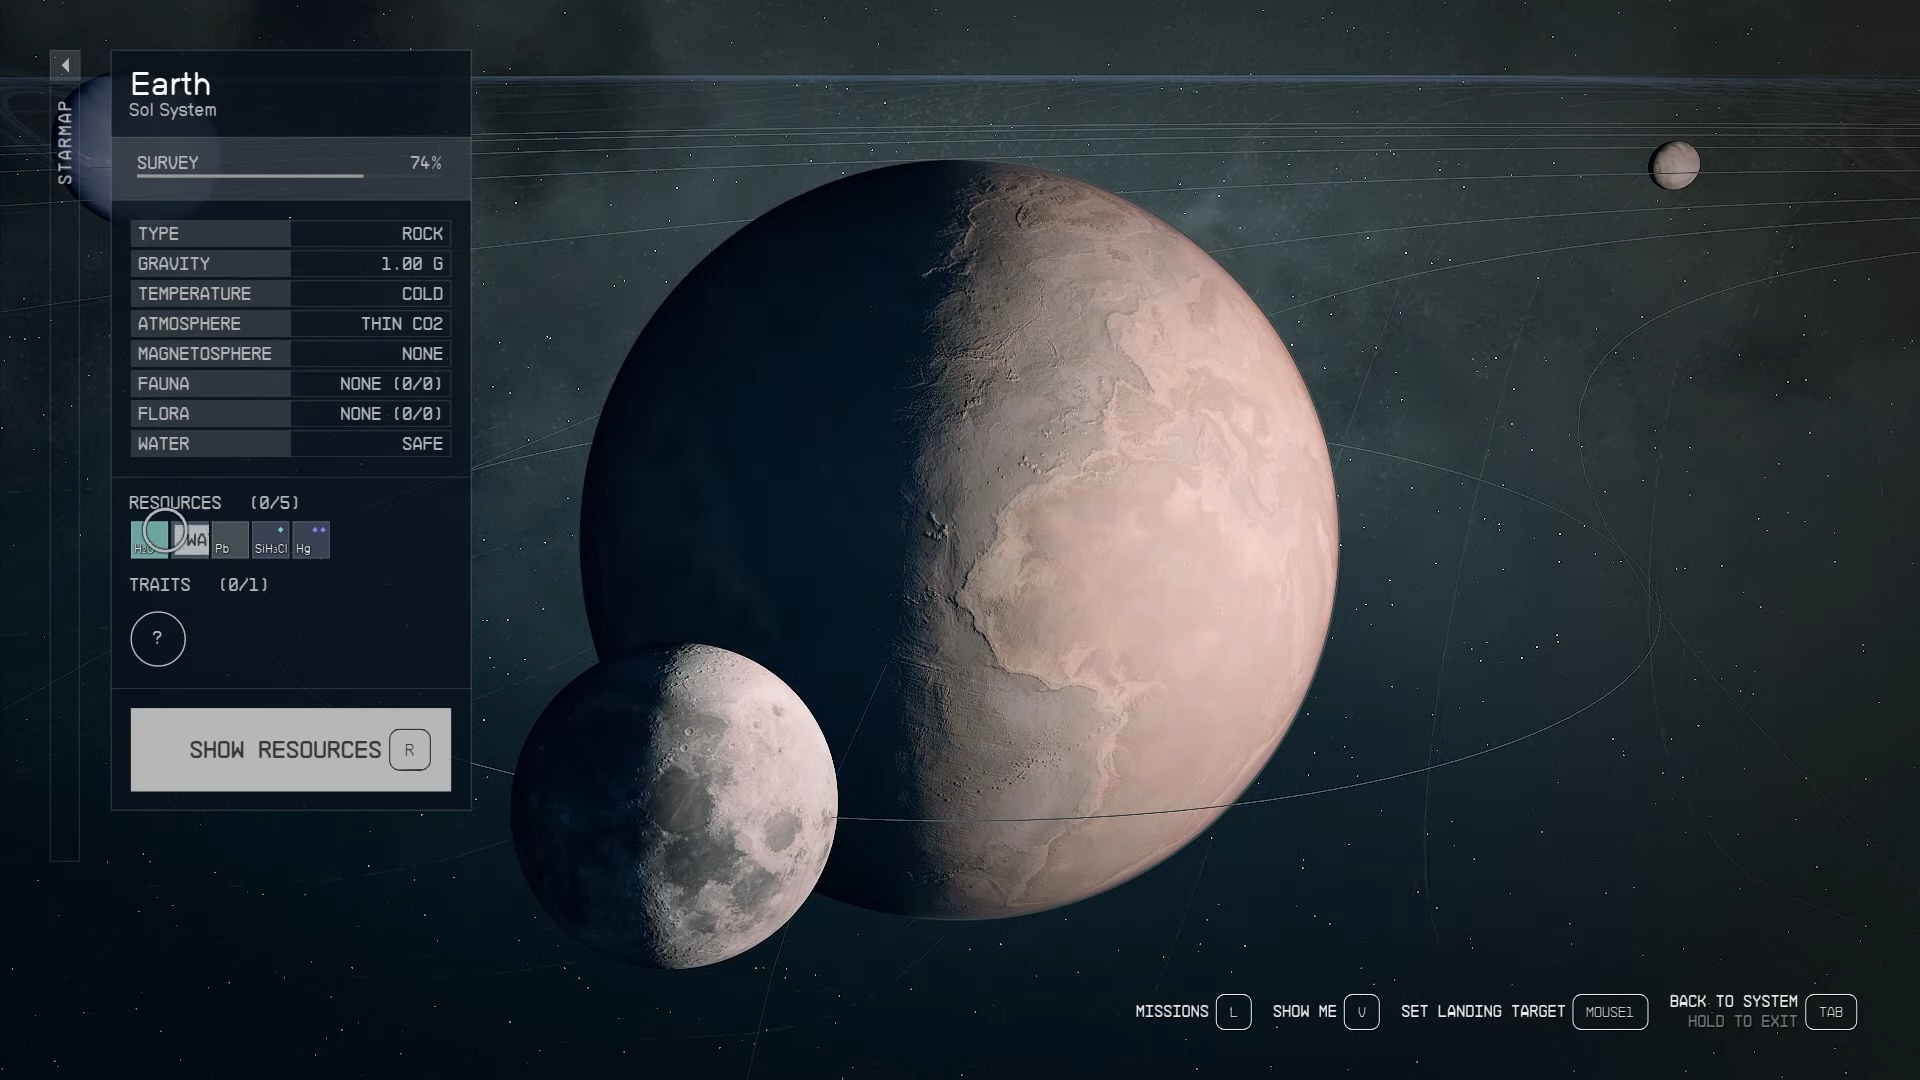This screenshot has height=1080, width=1920.
Task: Click the THIN CO2 atmosphere value
Action: (402, 324)
